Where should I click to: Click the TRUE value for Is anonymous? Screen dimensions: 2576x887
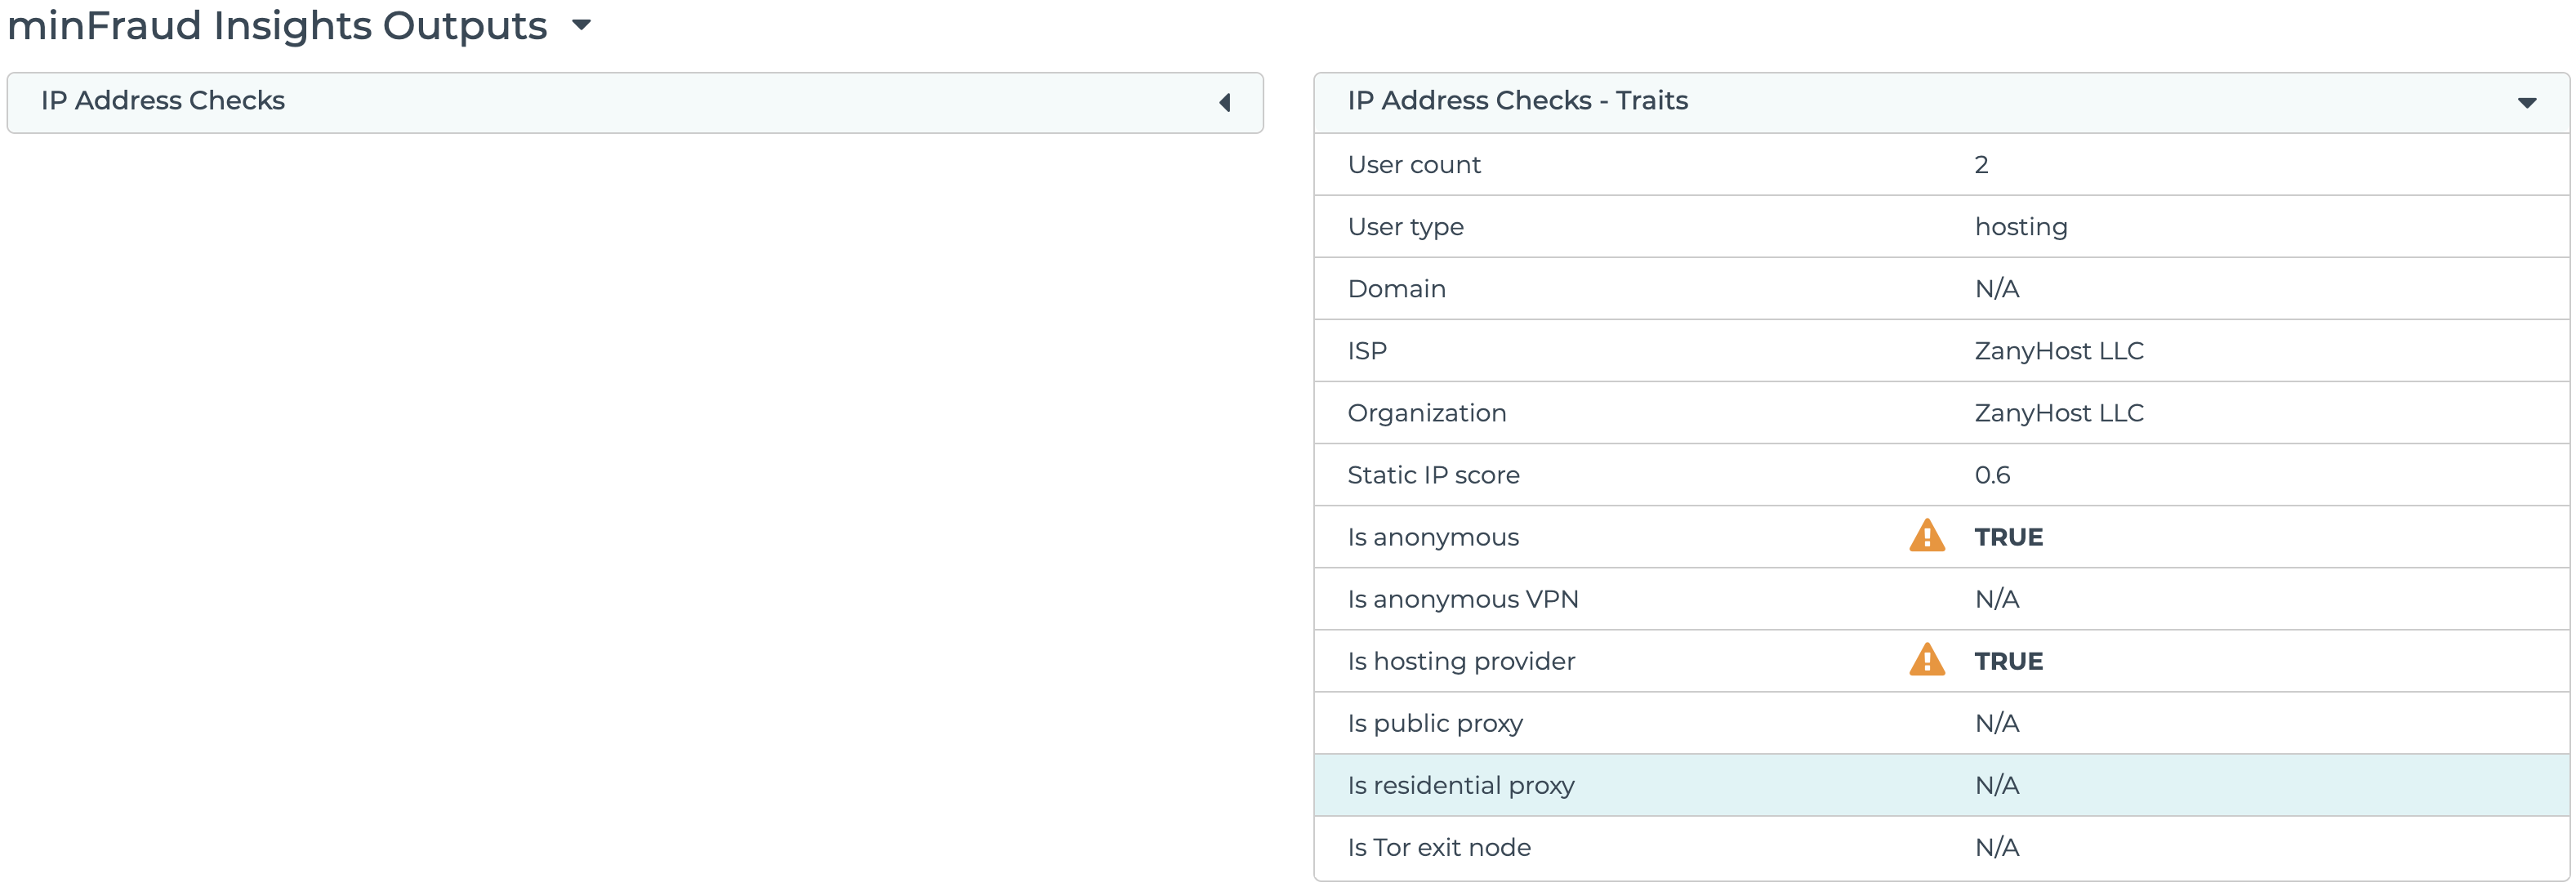(x=2008, y=537)
